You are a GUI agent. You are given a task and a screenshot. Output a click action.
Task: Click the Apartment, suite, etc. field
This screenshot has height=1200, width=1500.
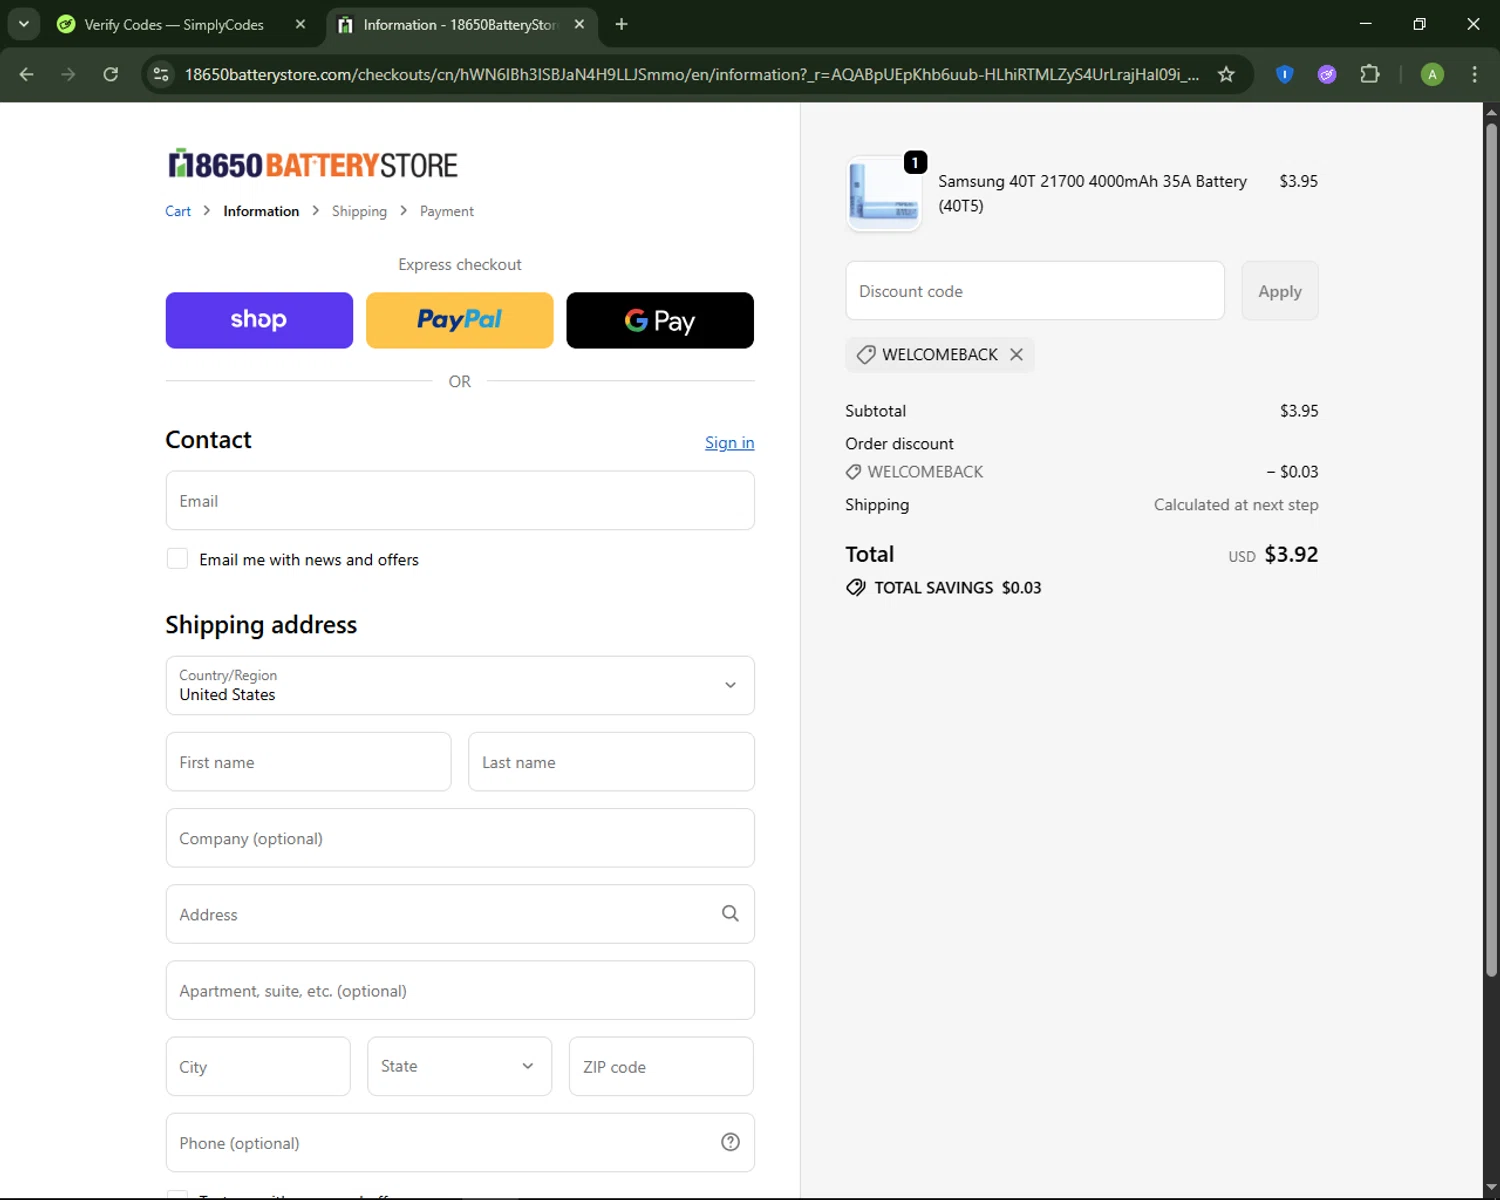click(460, 990)
